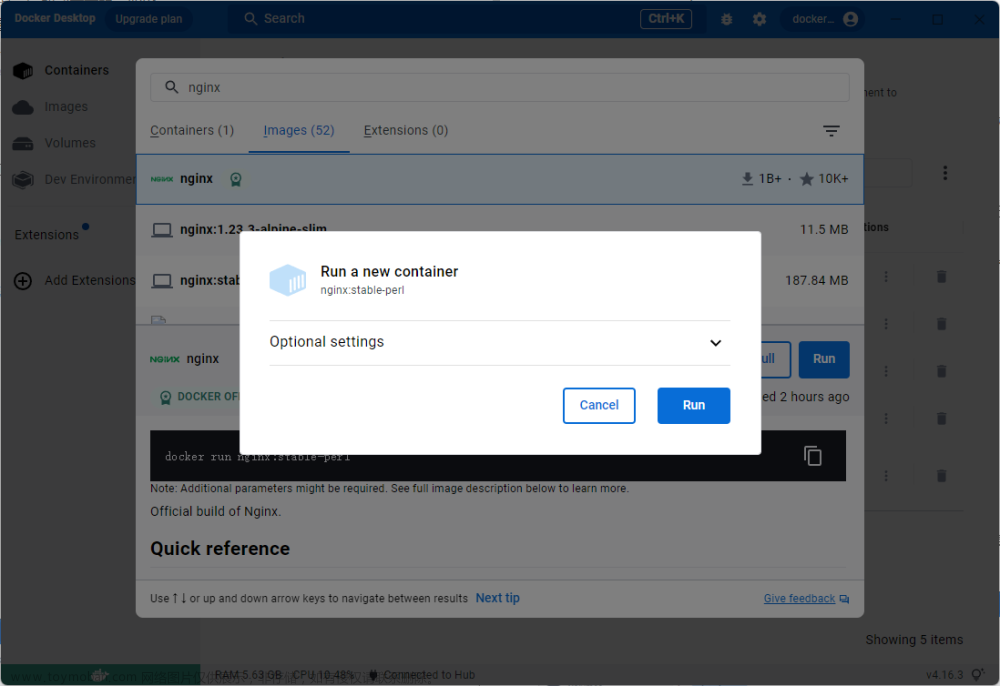1000x686 pixels.
Task: Delete the first container row with trash icon
Action: [941, 277]
